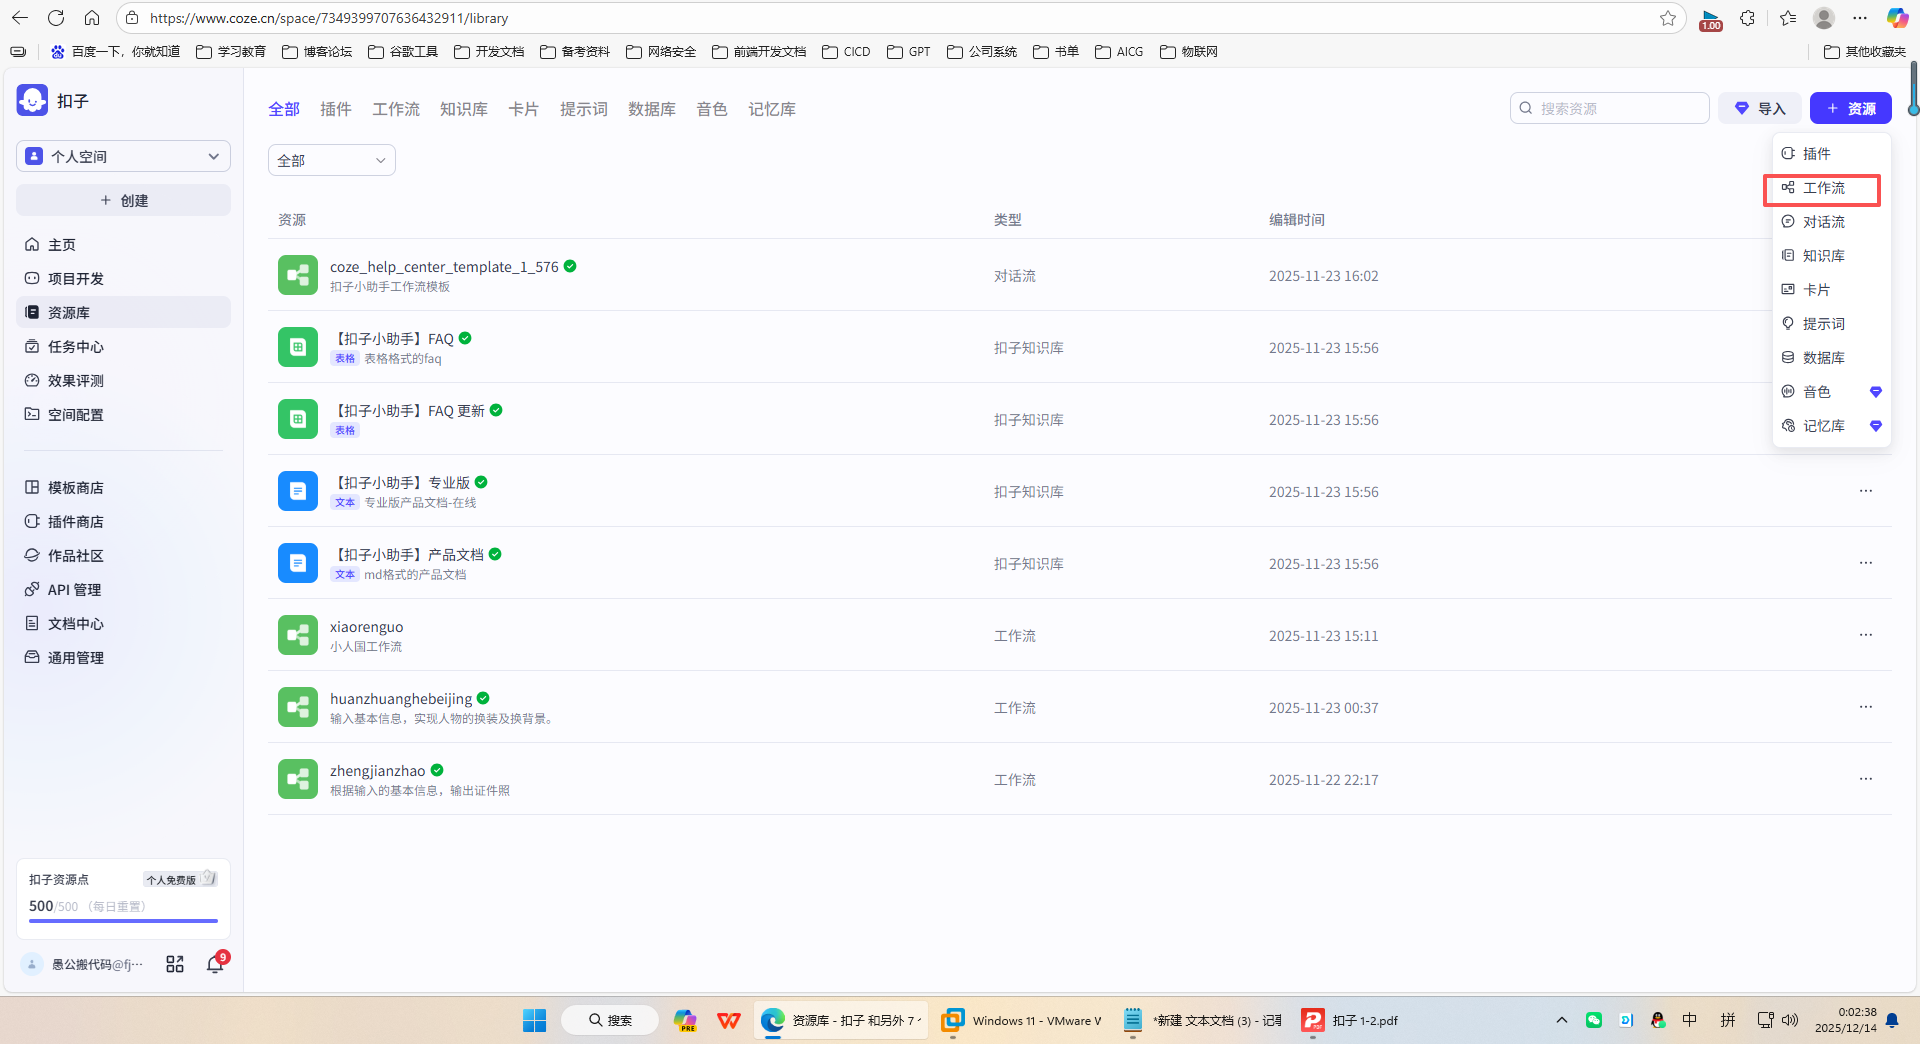Image resolution: width=1920 pixels, height=1044 pixels.
Task: Expand the 个人空间 workspace dropdown
Action: tap(123, 156)
